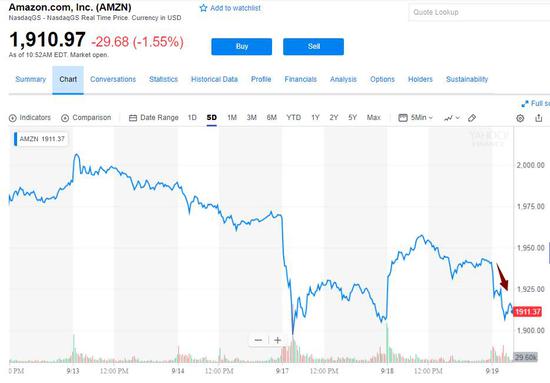Click the blue Buy button
Screen dimensions: 550x383
[242, 47]
